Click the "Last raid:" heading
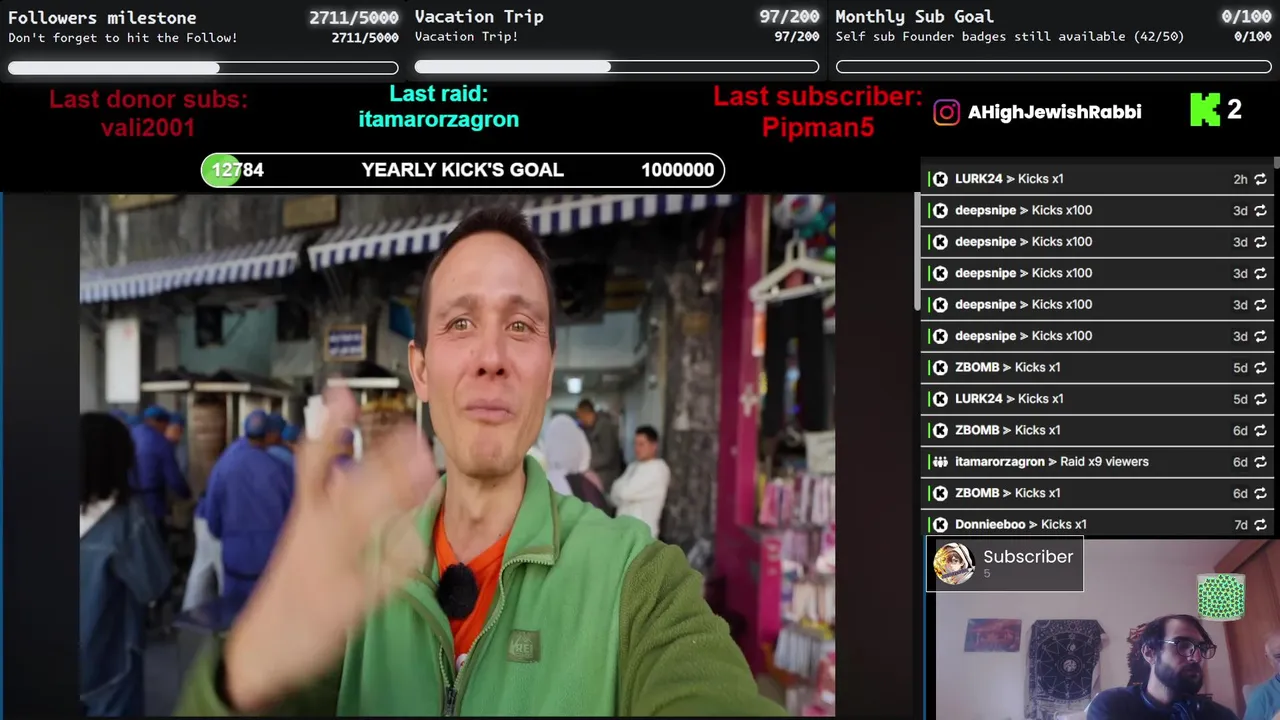This screenshot has height=720, width=1280. 438,93
